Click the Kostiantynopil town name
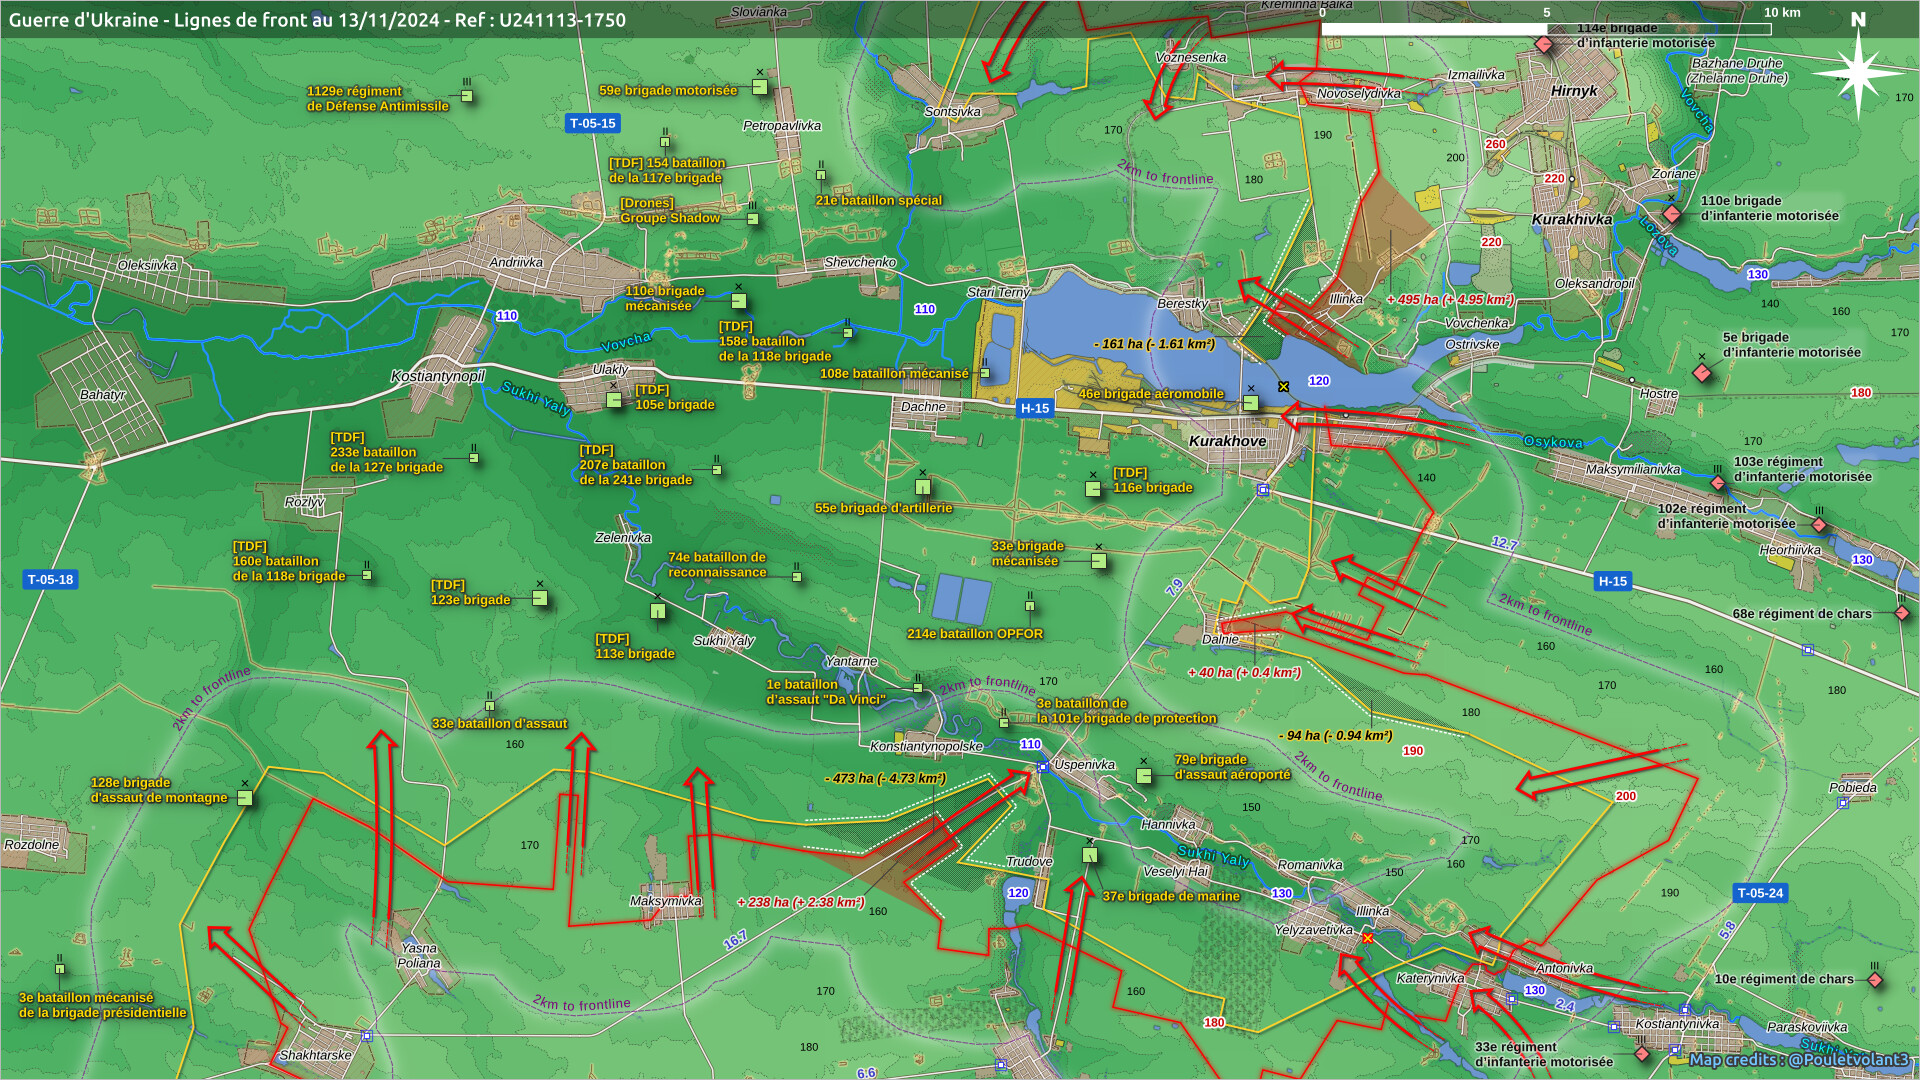 437,376
